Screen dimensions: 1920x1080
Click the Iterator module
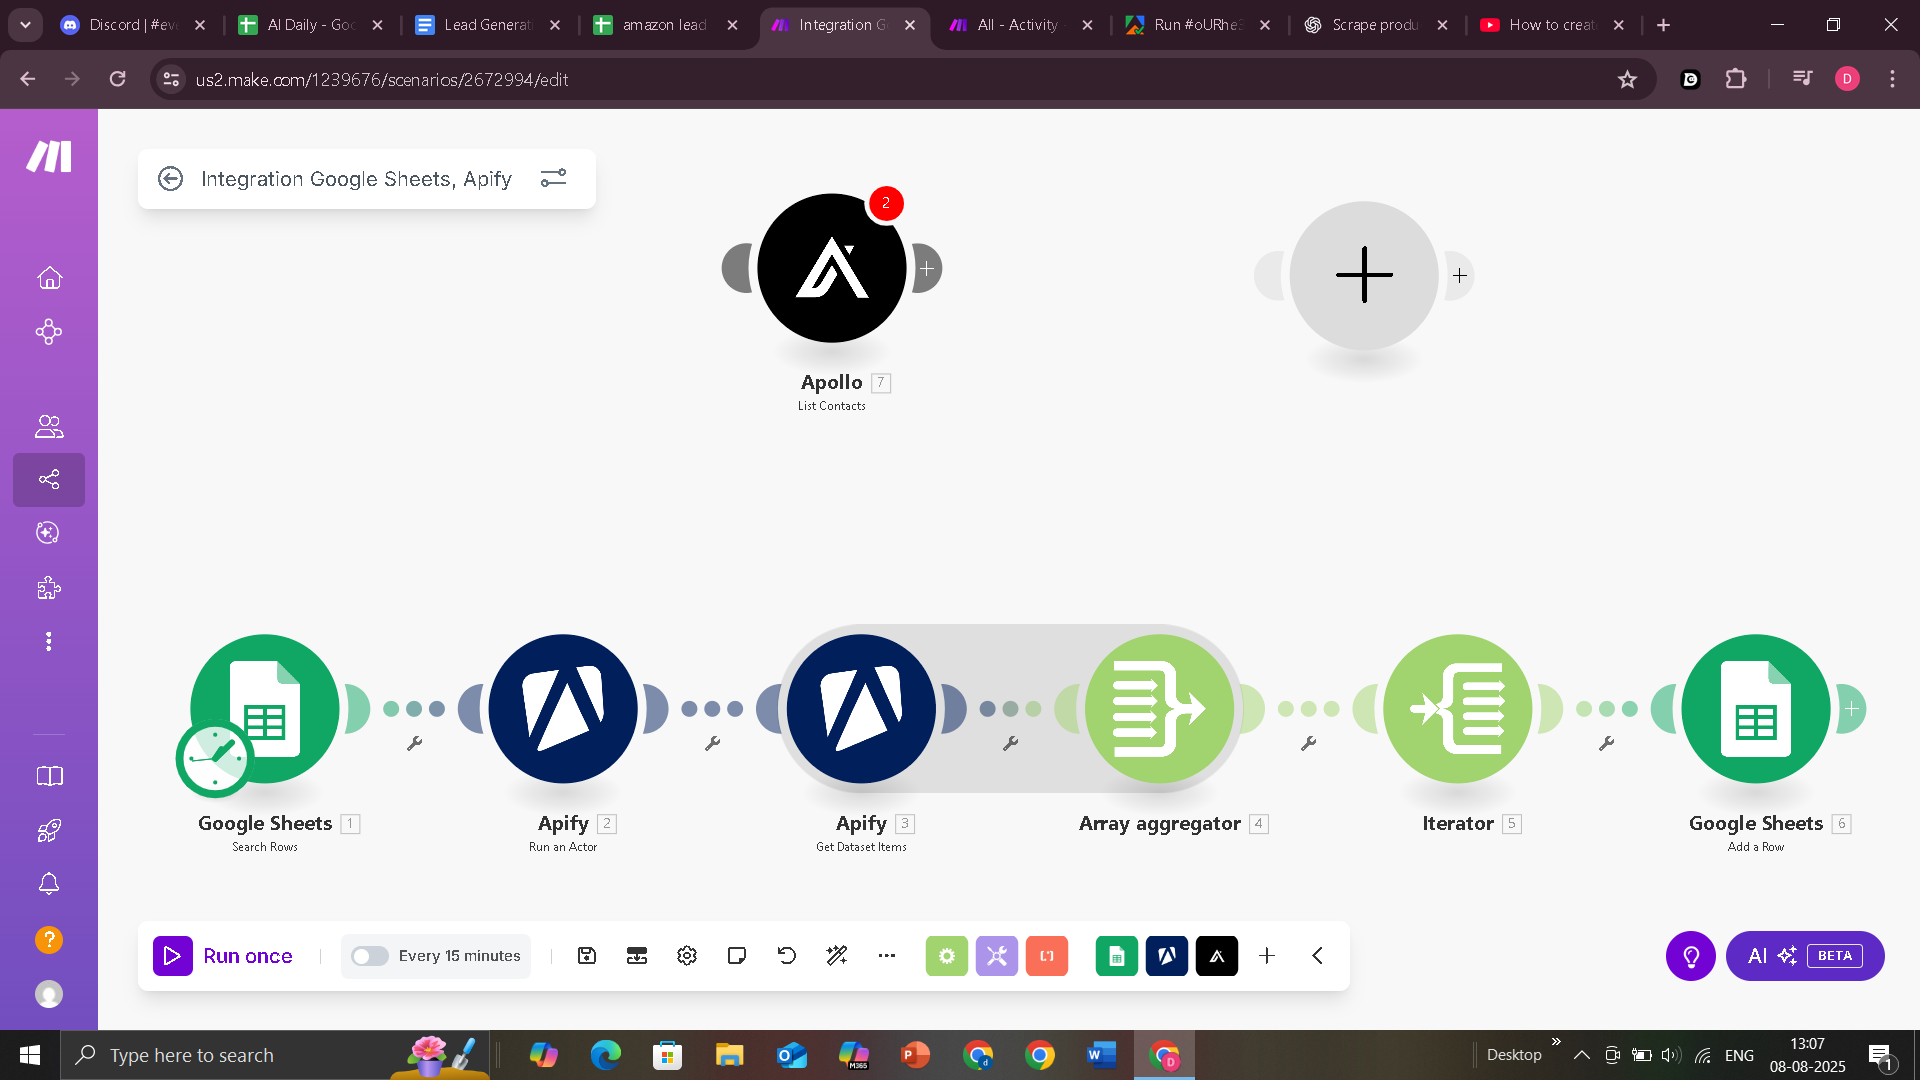(x=1457, y=709)
